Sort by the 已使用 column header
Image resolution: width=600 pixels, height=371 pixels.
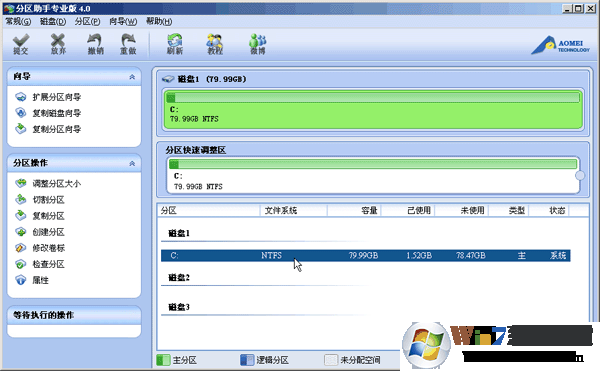408,210
